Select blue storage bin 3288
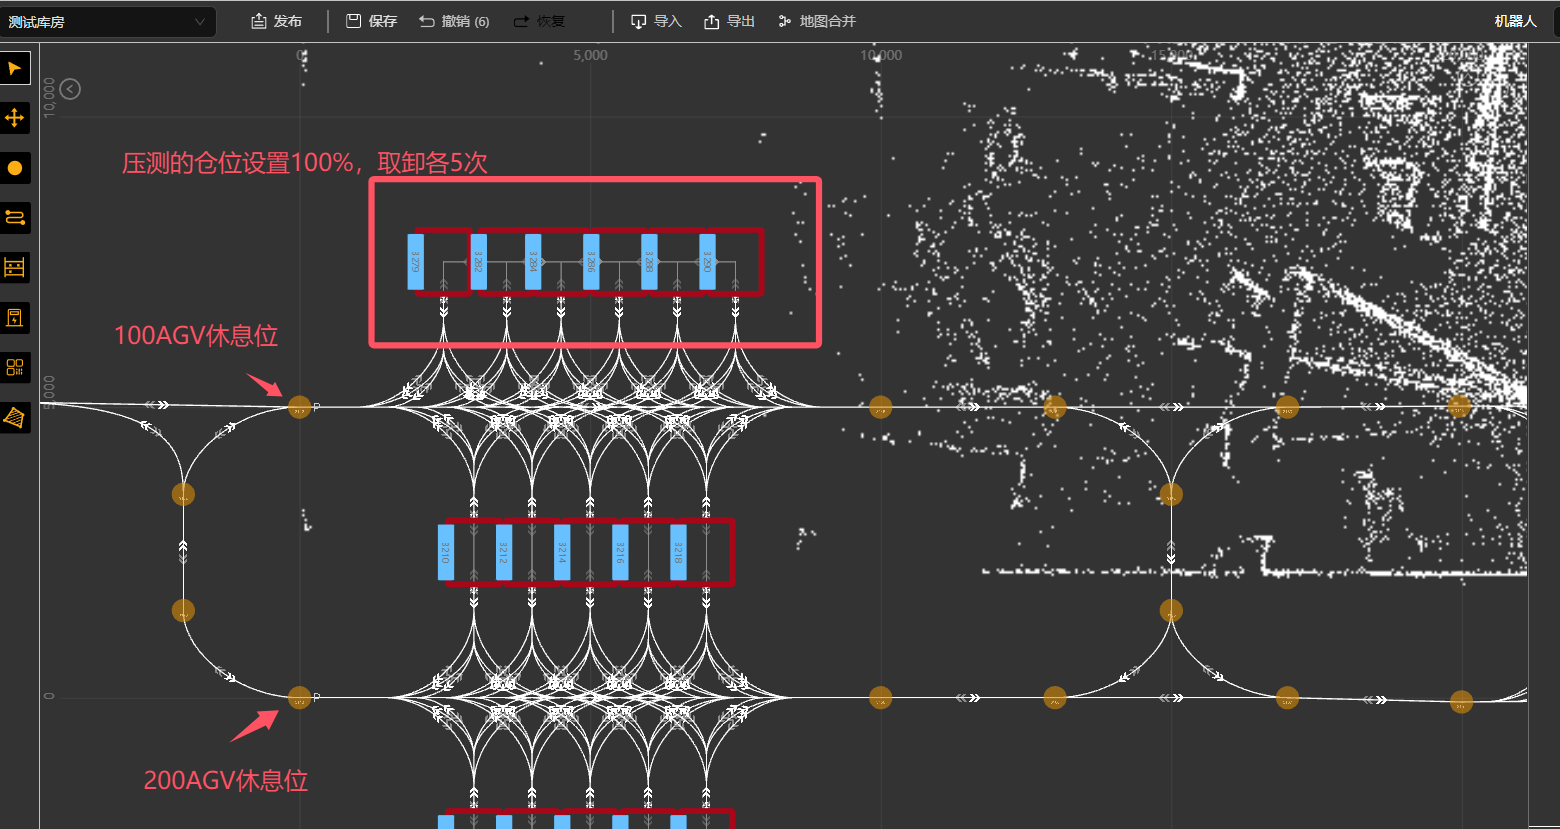Viewport: 1560px width, 829px height. click(x=649, y=262)
